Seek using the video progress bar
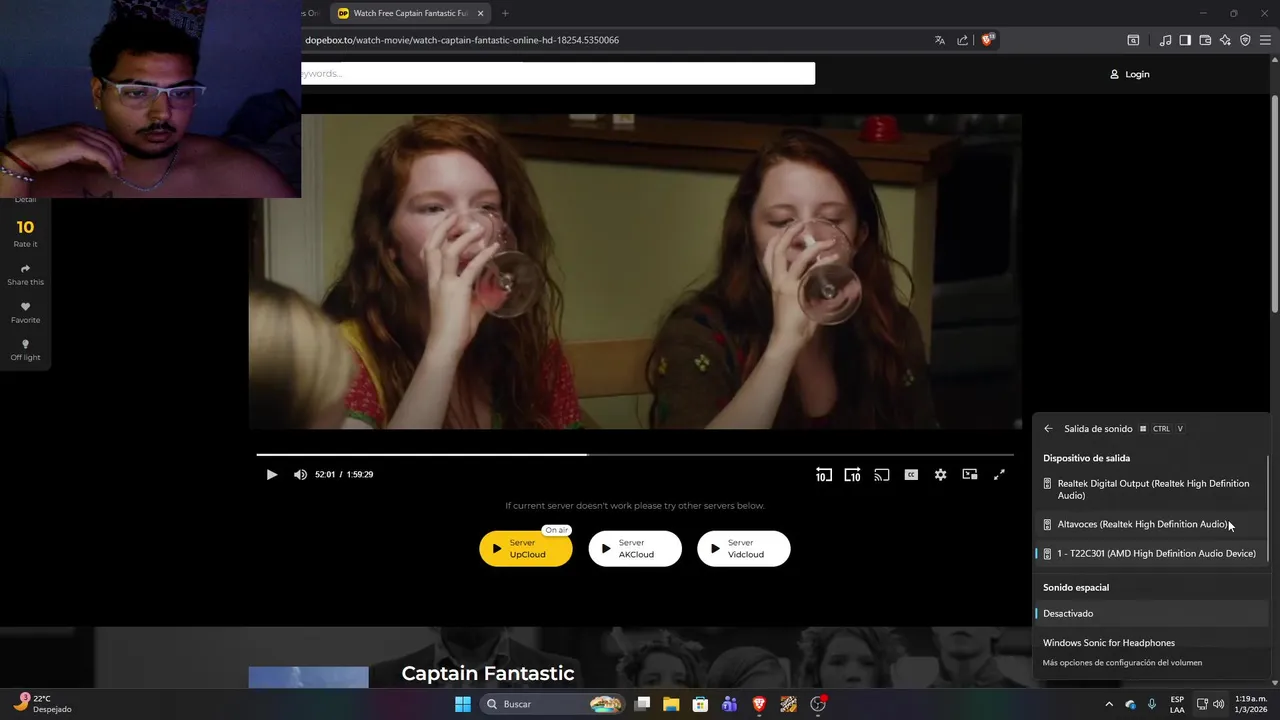 (635, 455)
